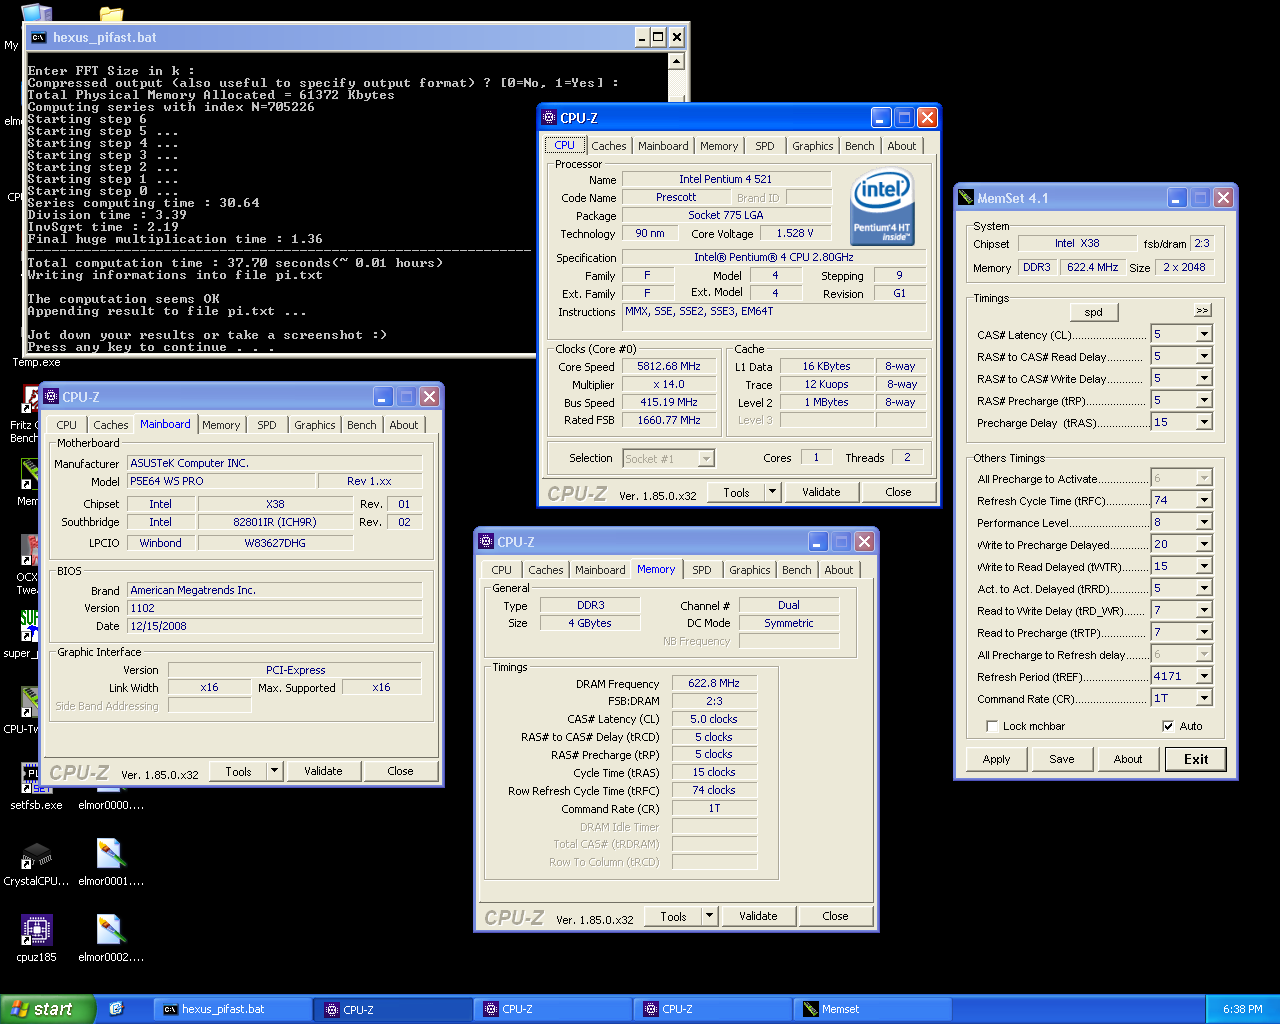Expand Tools arrow in CPU-Z Memory window
This screenshot has height=1024, width=1280.
(709, 916)
